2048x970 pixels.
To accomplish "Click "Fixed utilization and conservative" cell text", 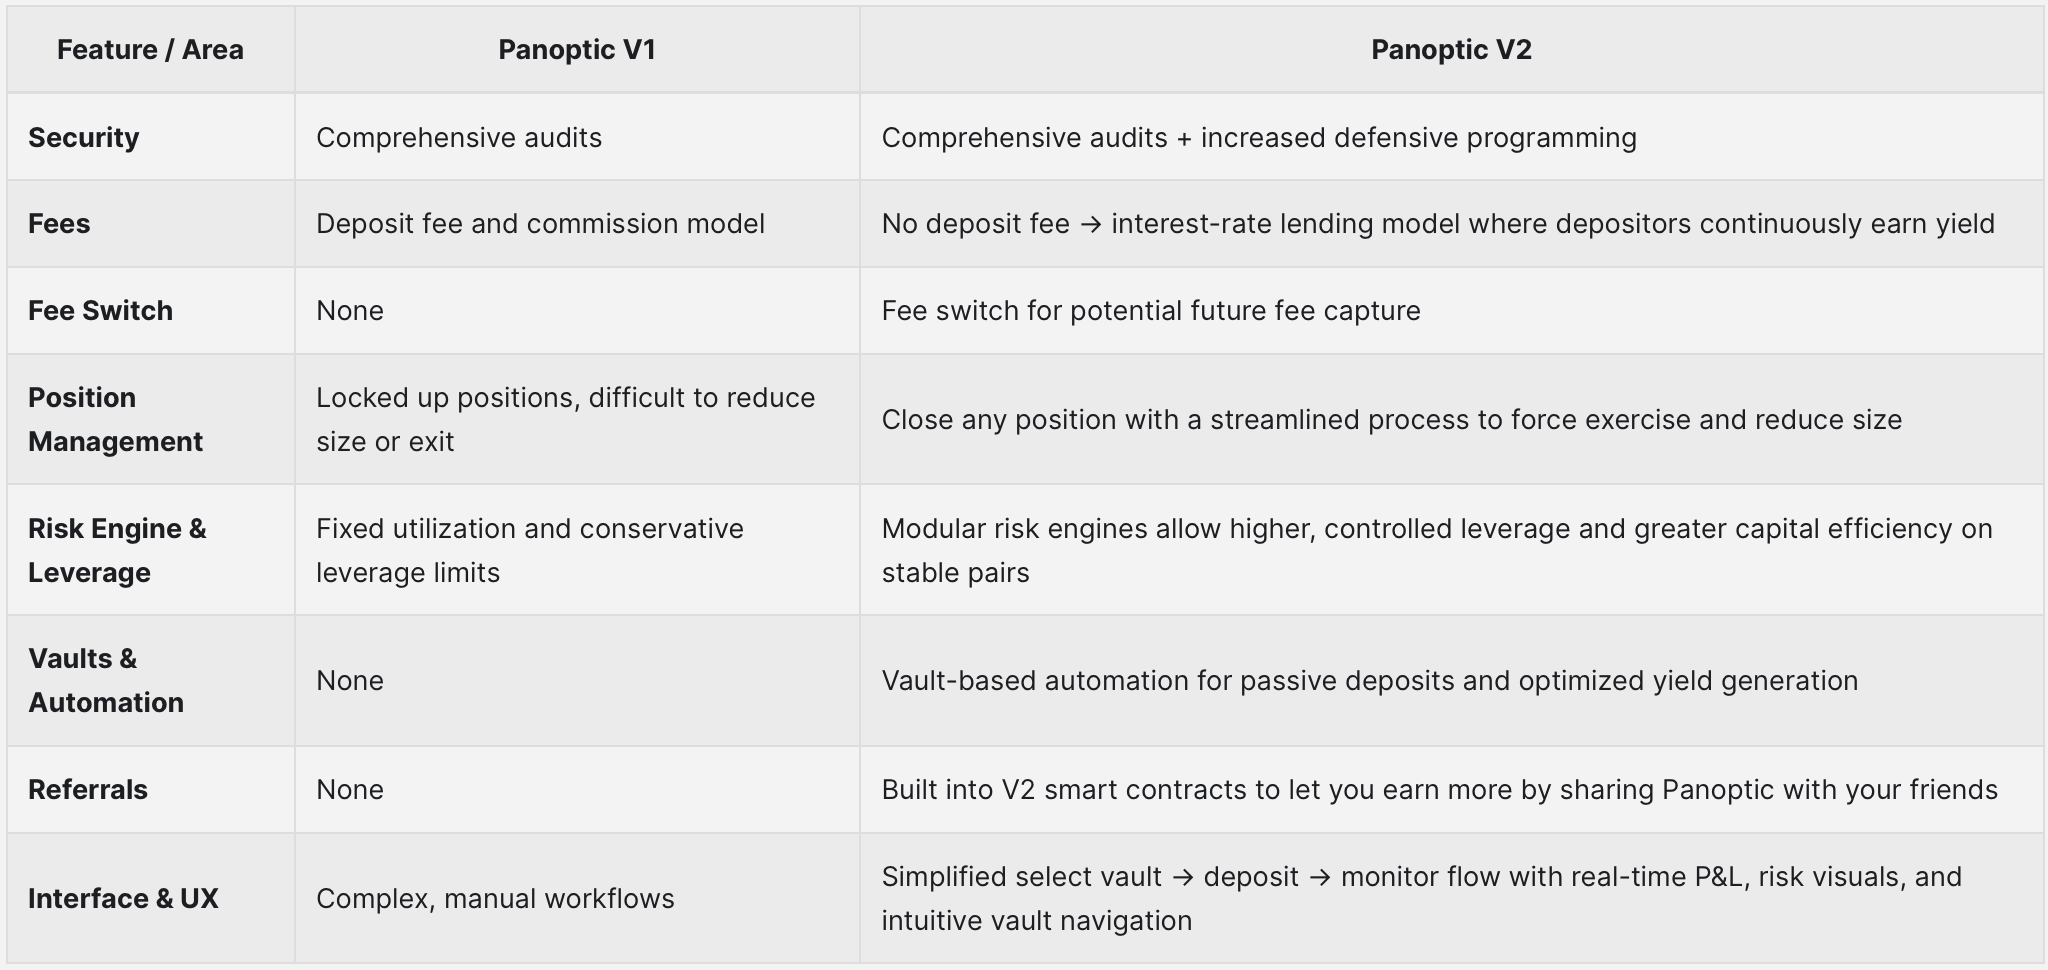I will pos(530,528).
